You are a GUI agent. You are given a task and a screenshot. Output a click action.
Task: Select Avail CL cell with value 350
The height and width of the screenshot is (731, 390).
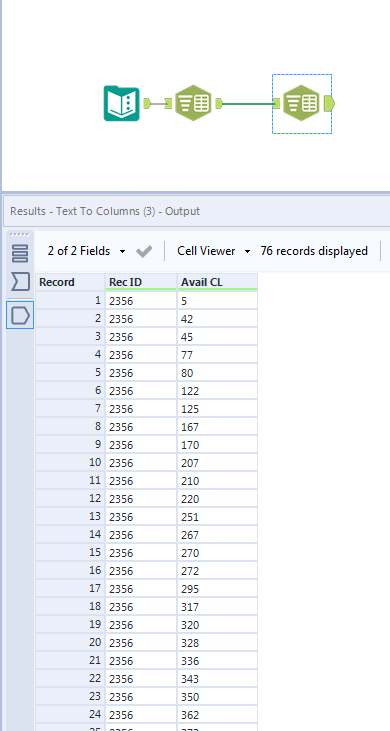(217, 697)
